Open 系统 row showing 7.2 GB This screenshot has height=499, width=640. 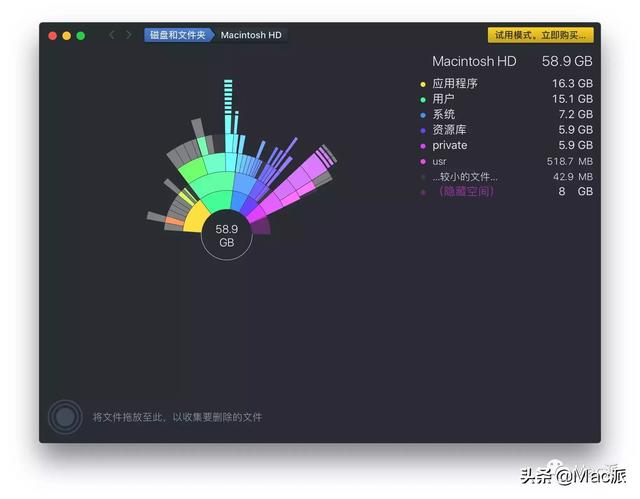(506, 114)
